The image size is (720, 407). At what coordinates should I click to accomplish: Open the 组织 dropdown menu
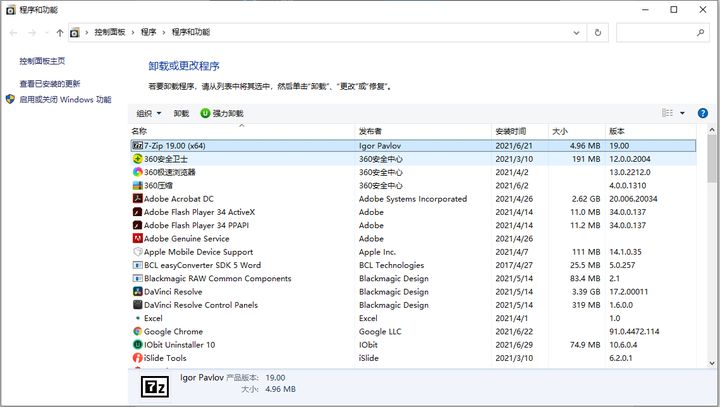click(149, 113)
